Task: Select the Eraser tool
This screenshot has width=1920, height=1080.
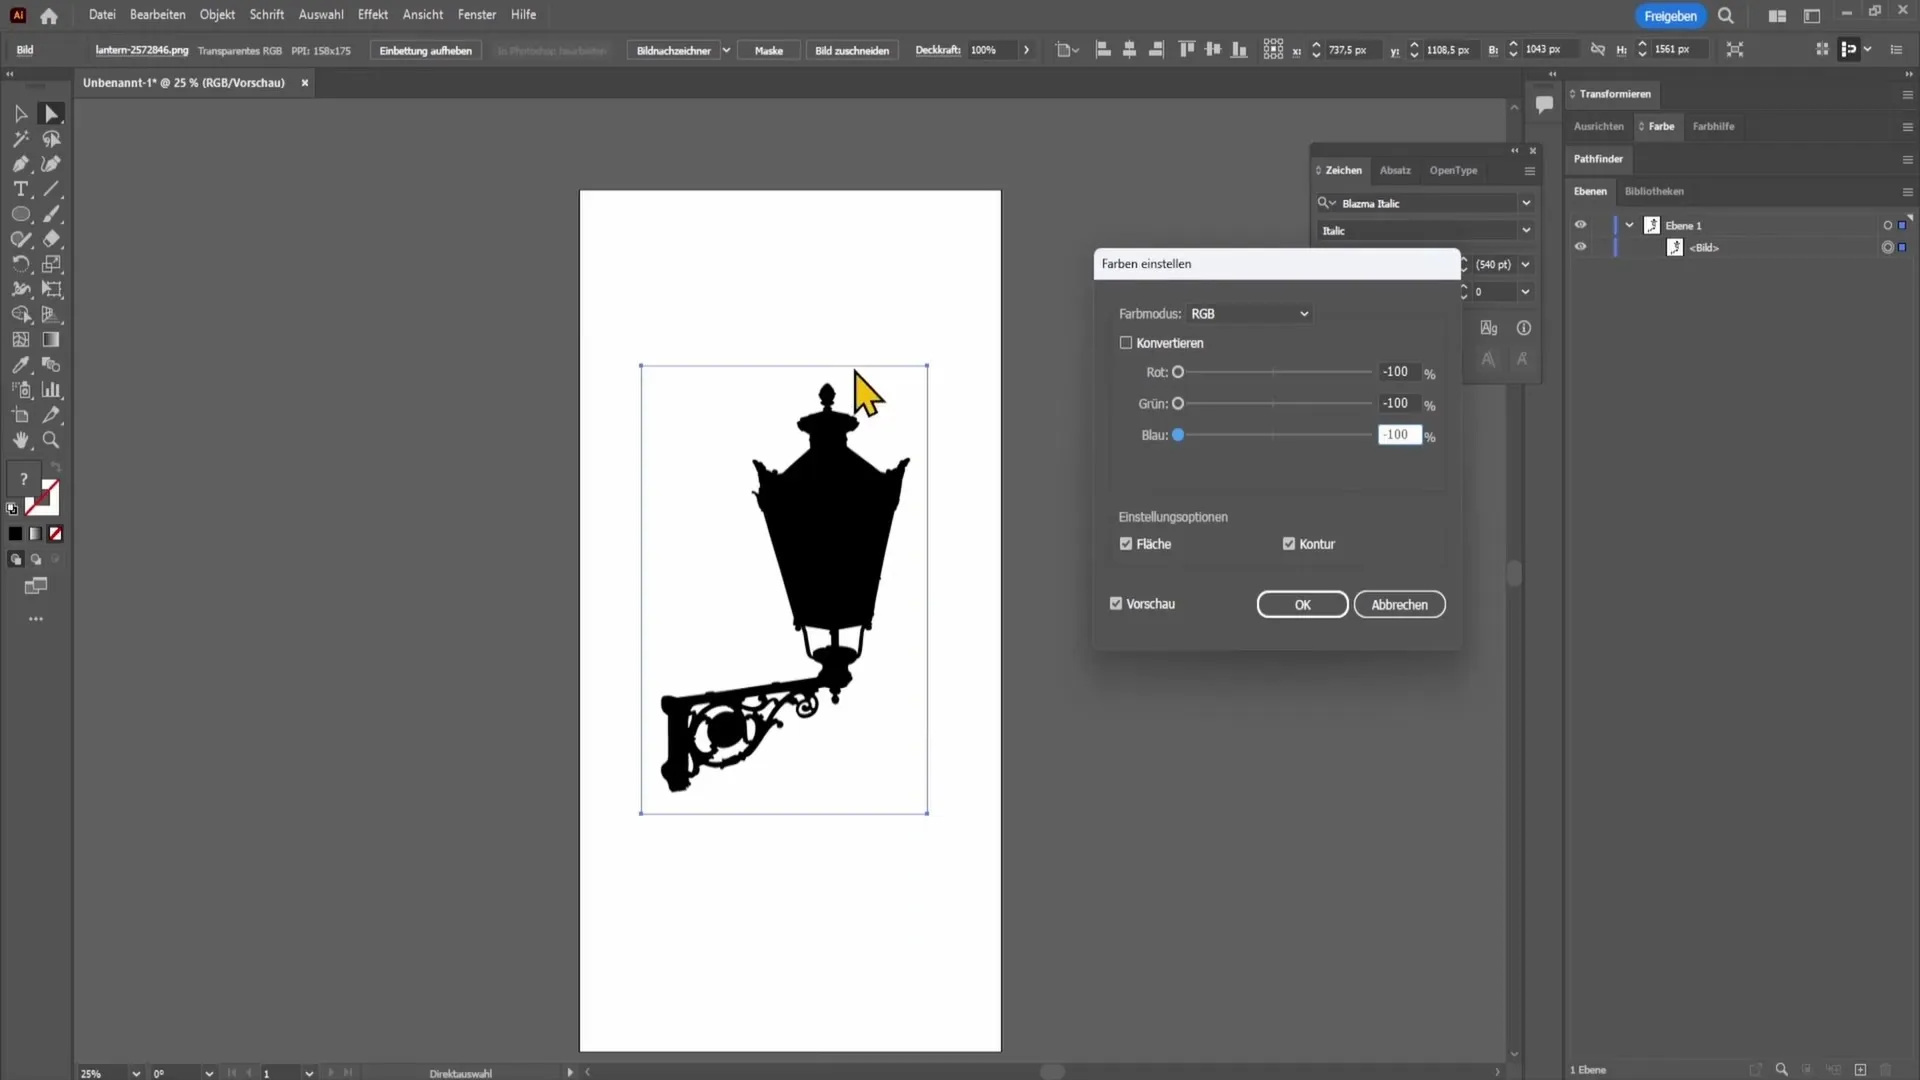Action: pos(51,239)
